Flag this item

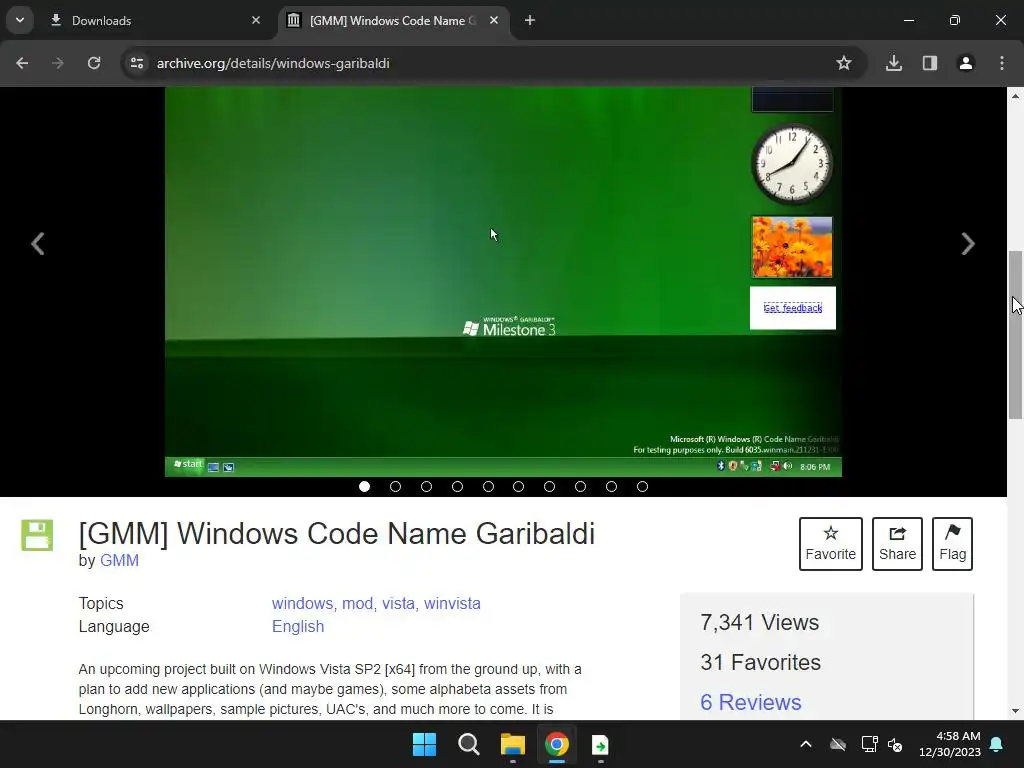pyautogui.click(x=952, y=544)
